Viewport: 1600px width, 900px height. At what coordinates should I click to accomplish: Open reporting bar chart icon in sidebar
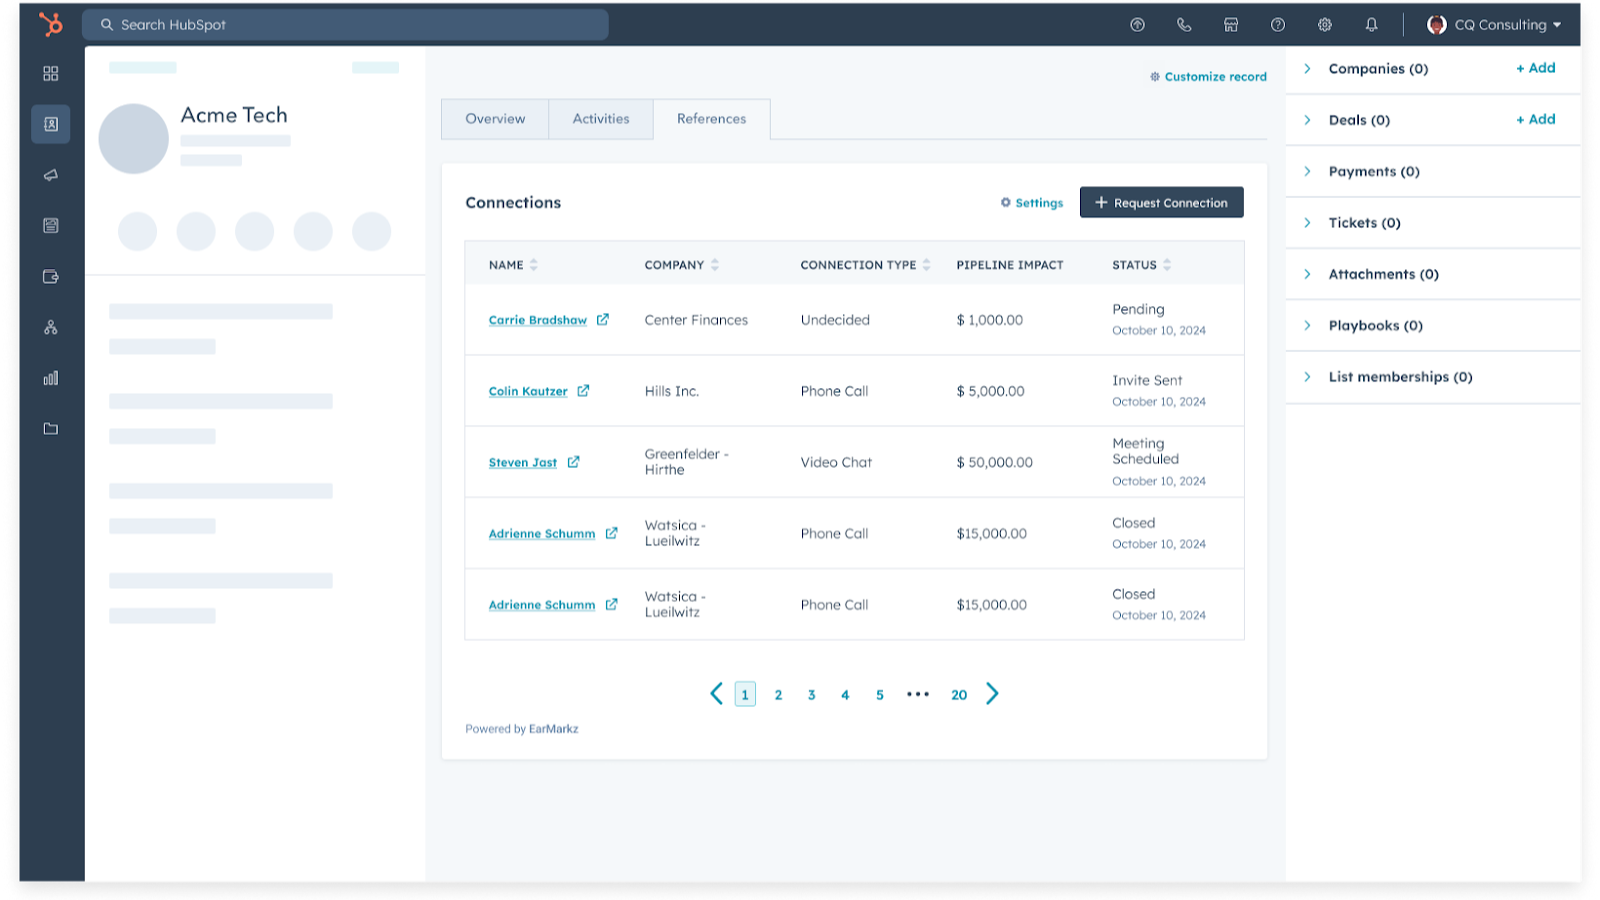51,378
